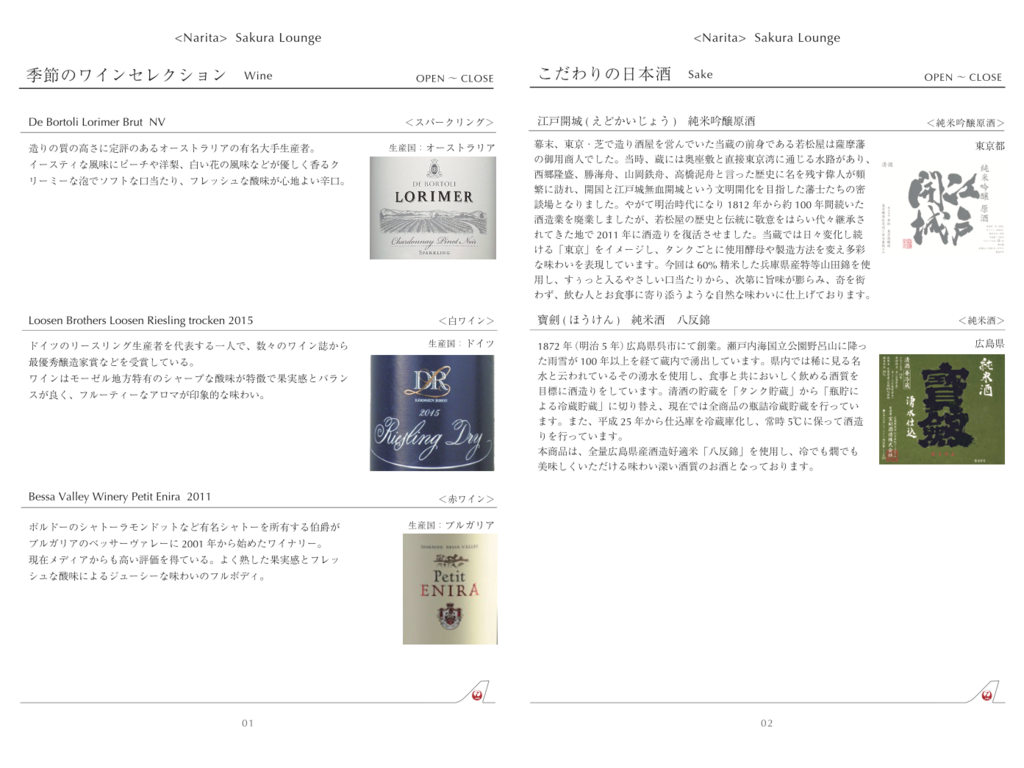Click 'OPEN ~ CLOSE' on the sake page
The width and height of the screenshot is (1024, 768).
(963, 77)
